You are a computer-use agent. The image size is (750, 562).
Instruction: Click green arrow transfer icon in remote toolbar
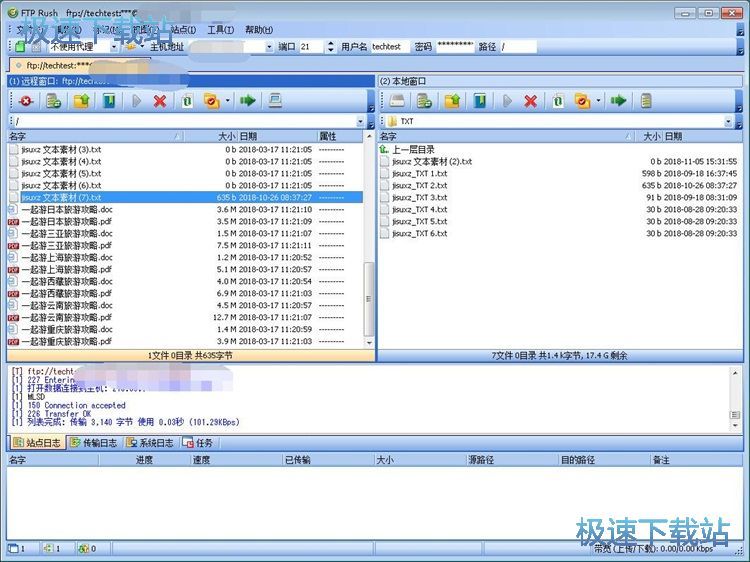[247, 101]
